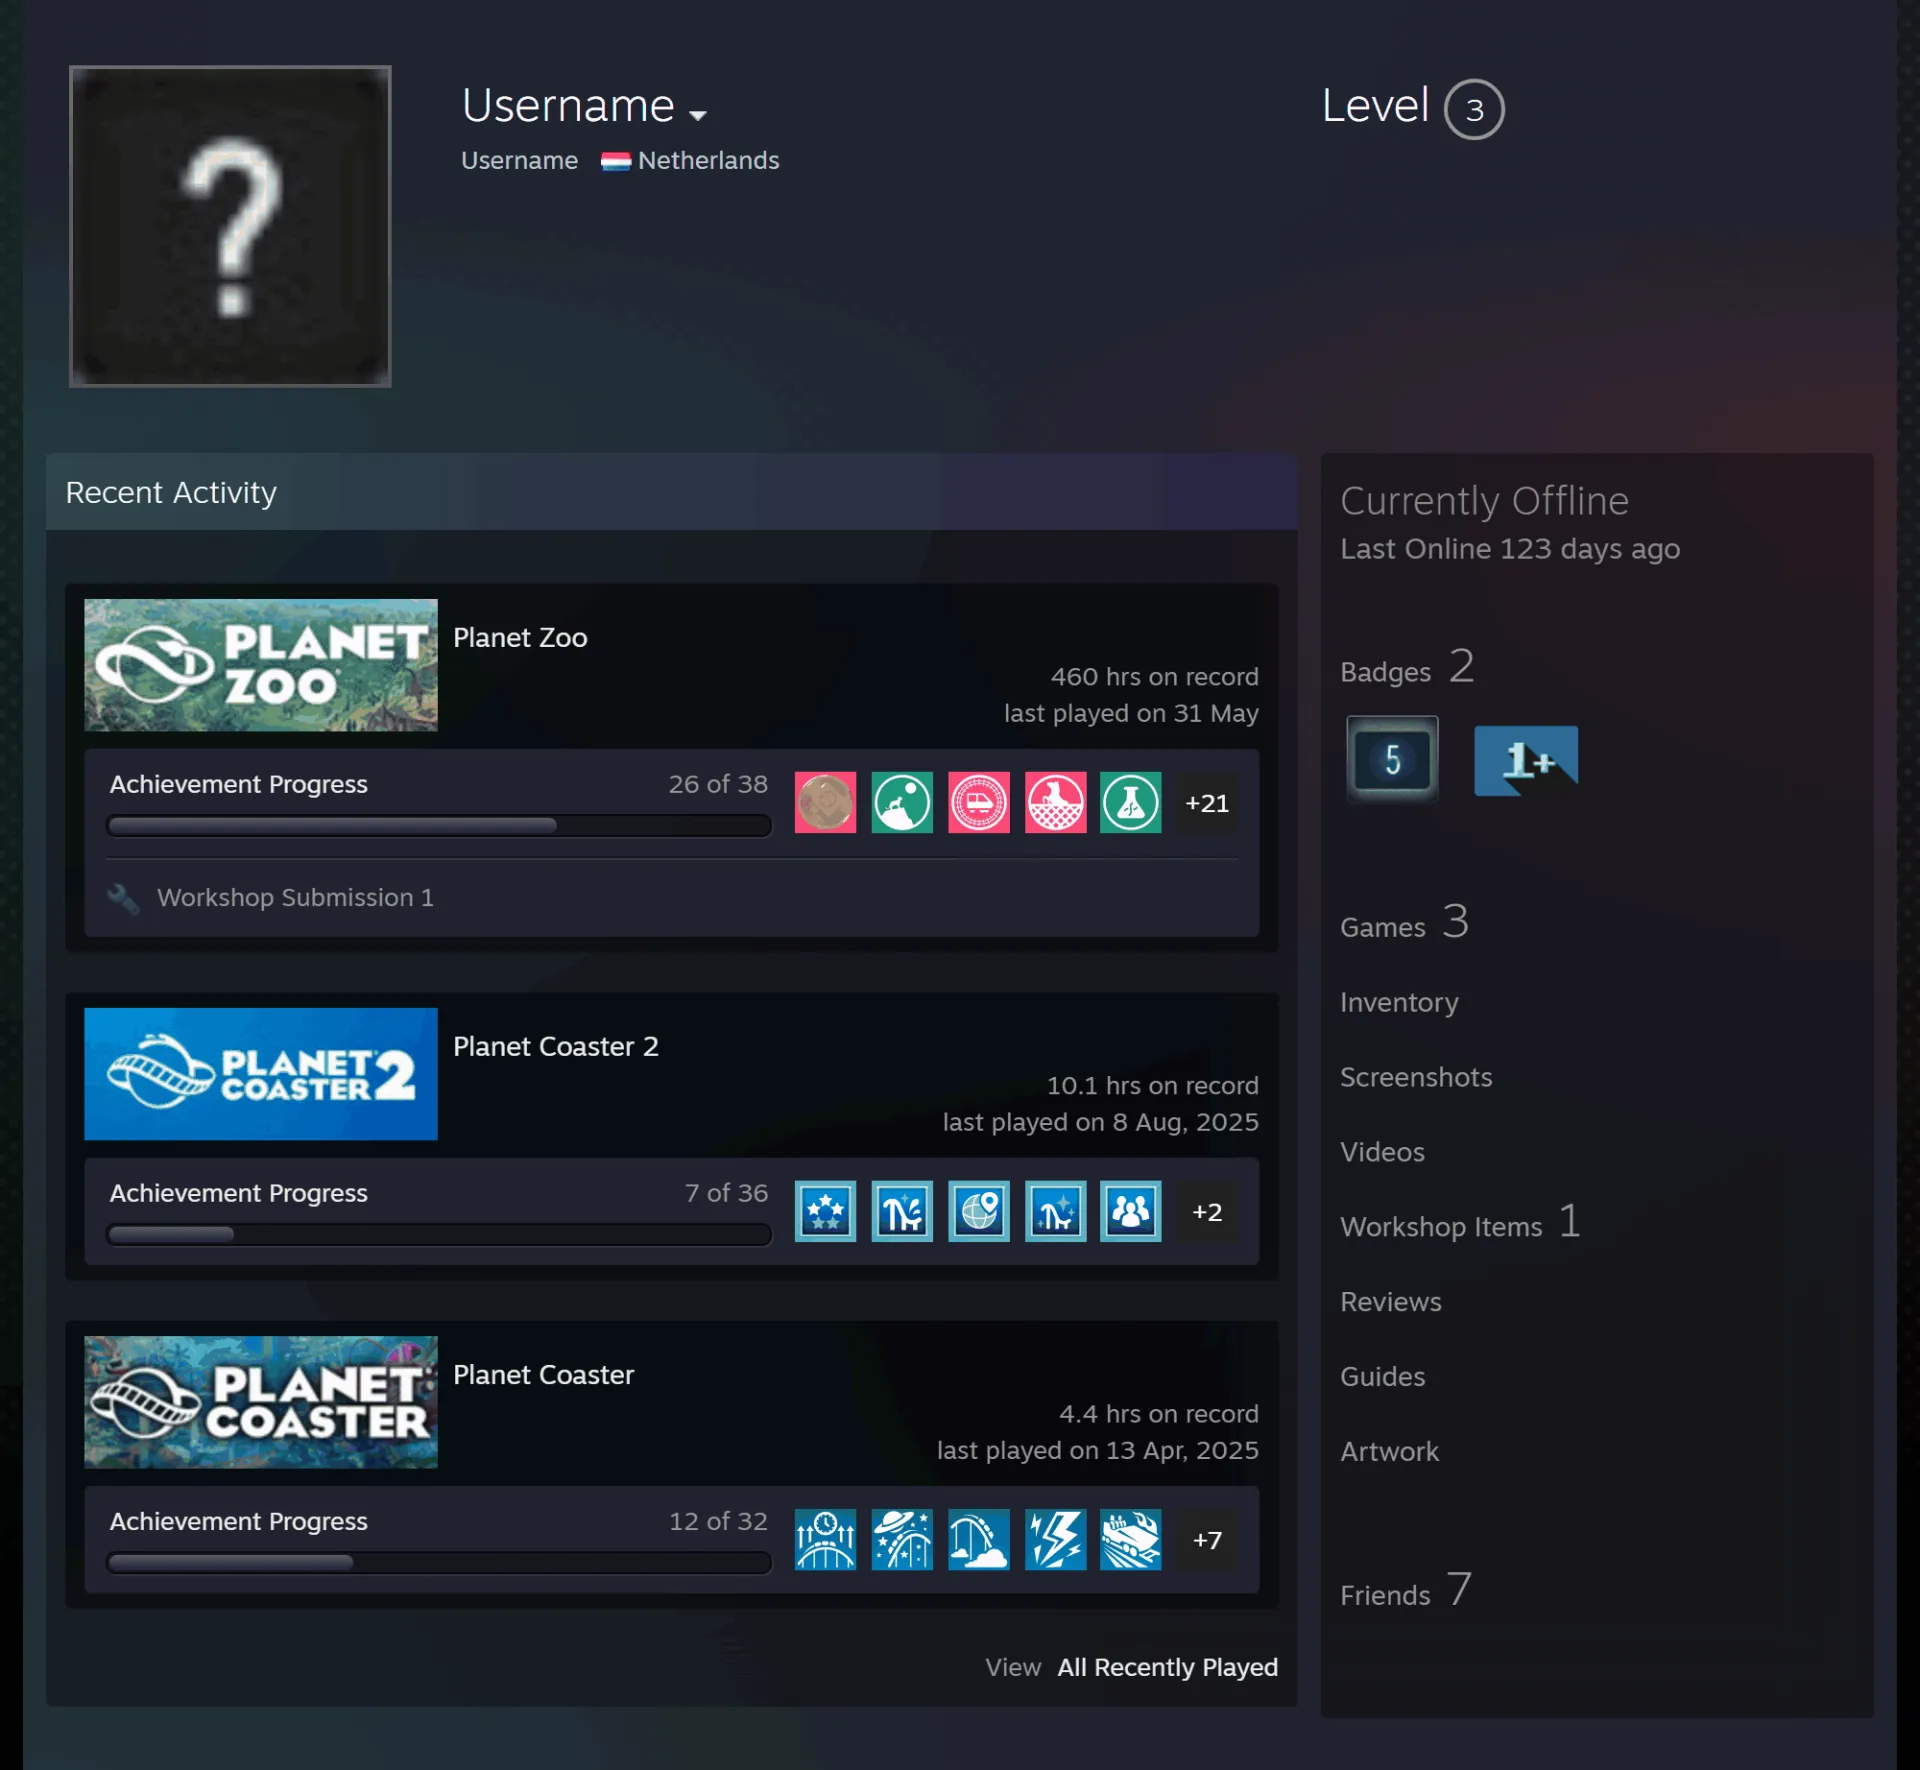This screenshot has width=1920, height=1770.
Task: Click the Planet Coaster 2 title link
Action: (556, 1047)
